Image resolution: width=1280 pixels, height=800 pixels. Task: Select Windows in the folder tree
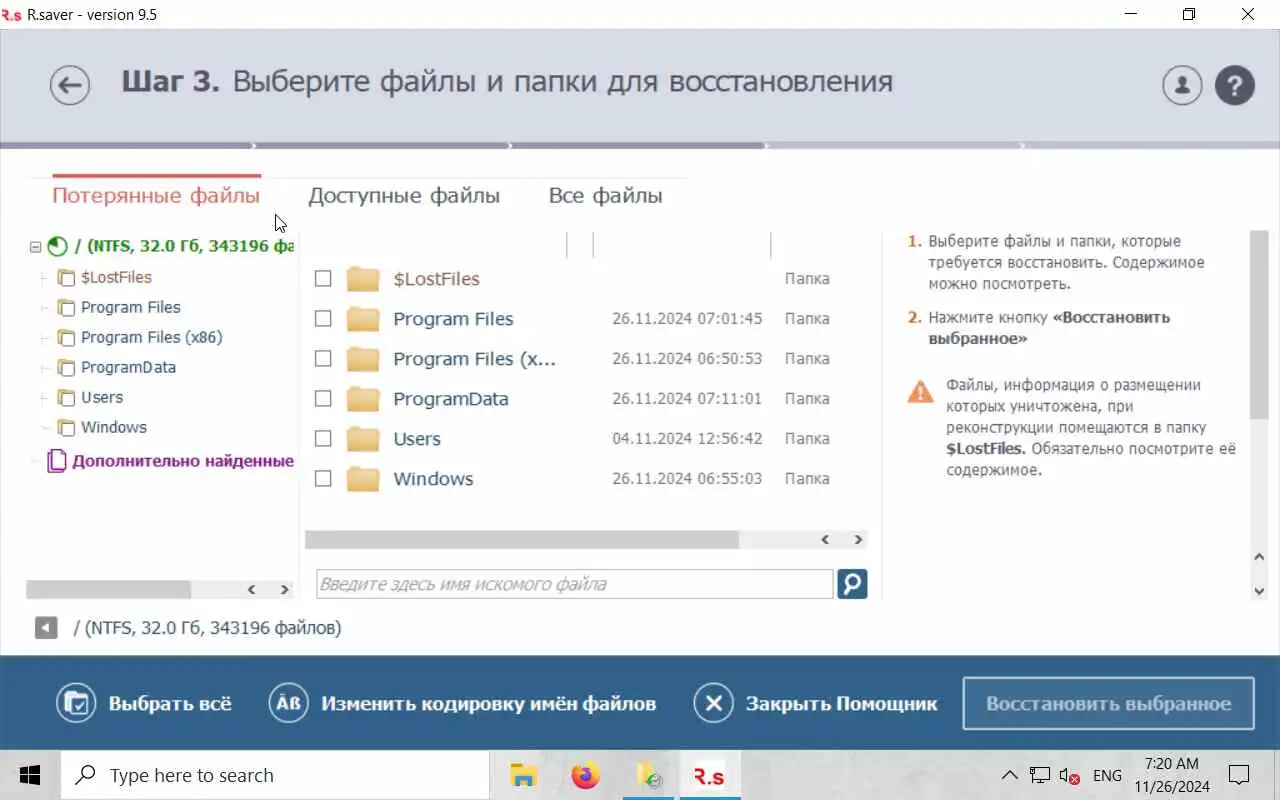click(114, 427)
